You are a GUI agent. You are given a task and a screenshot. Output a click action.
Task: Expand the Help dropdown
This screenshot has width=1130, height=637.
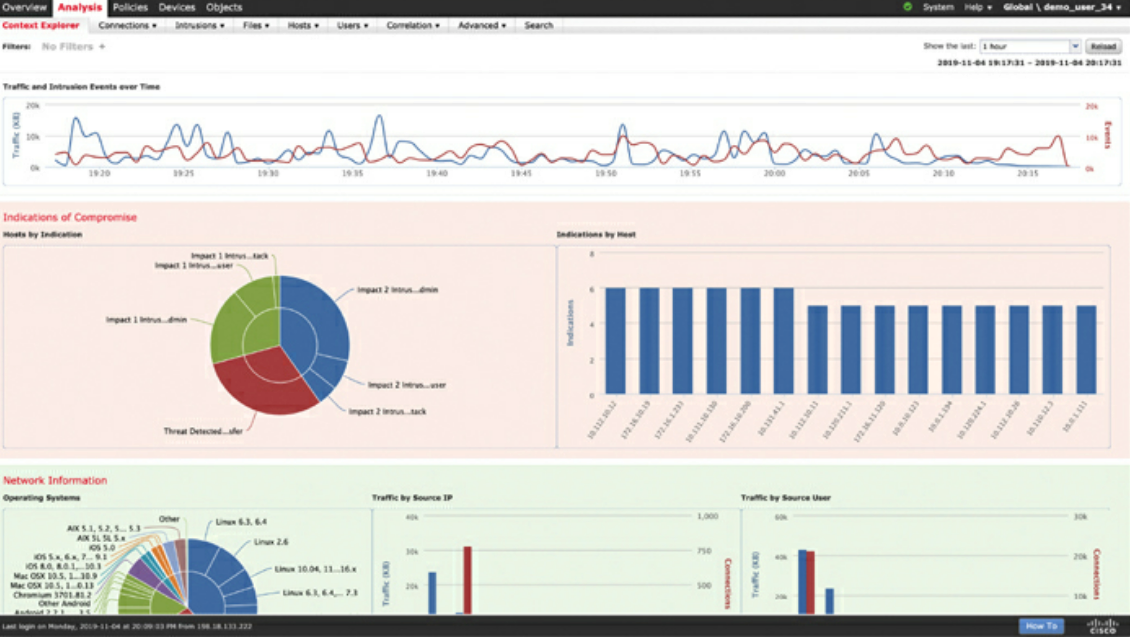pyautogui.click(x=978, y=7)
